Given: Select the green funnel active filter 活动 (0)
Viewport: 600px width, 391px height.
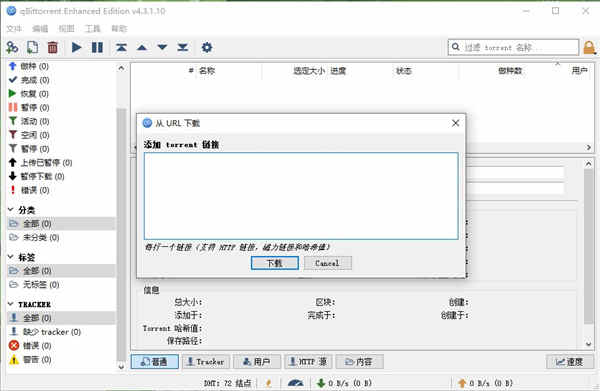Looking at the screenshot, I should [x=29, y=121].
